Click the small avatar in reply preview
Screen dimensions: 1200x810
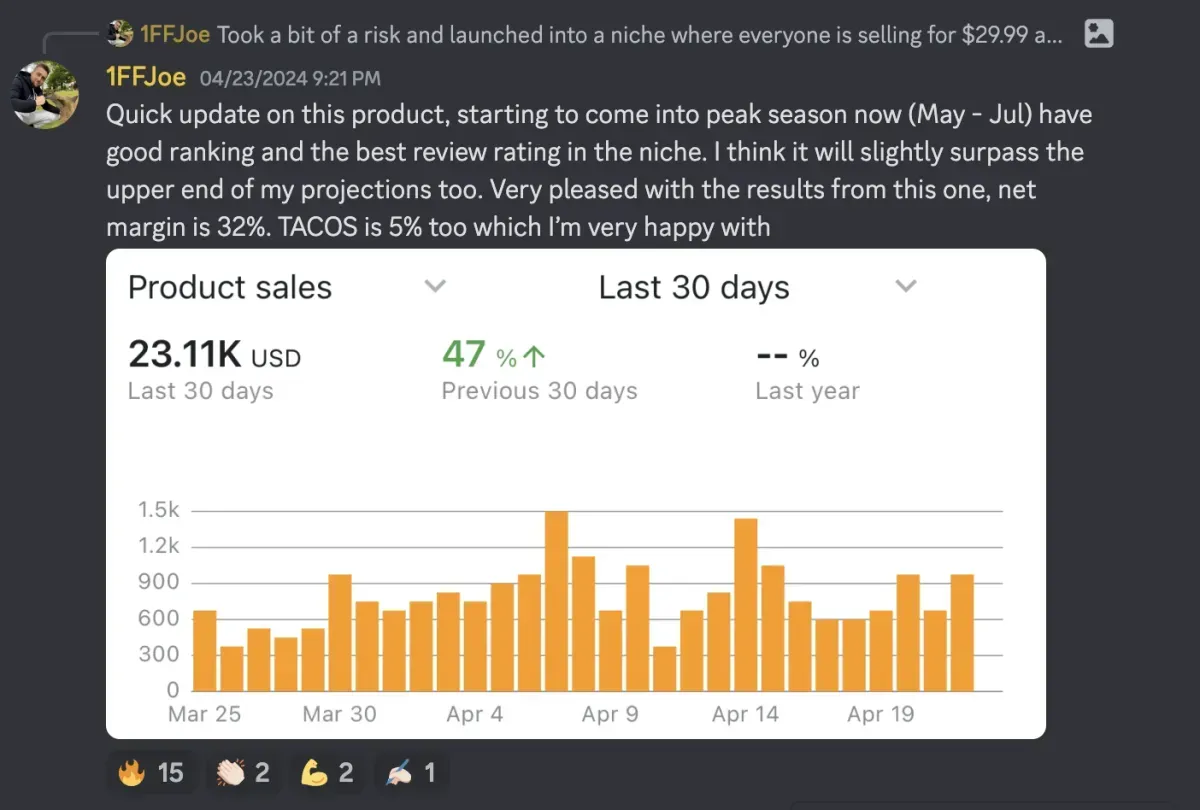[121, 34]
